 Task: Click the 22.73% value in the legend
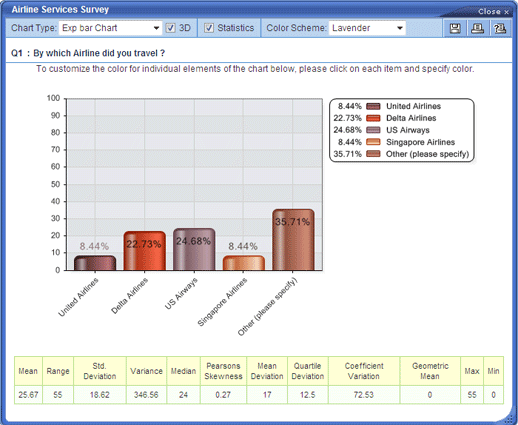[x=347, y=118]
